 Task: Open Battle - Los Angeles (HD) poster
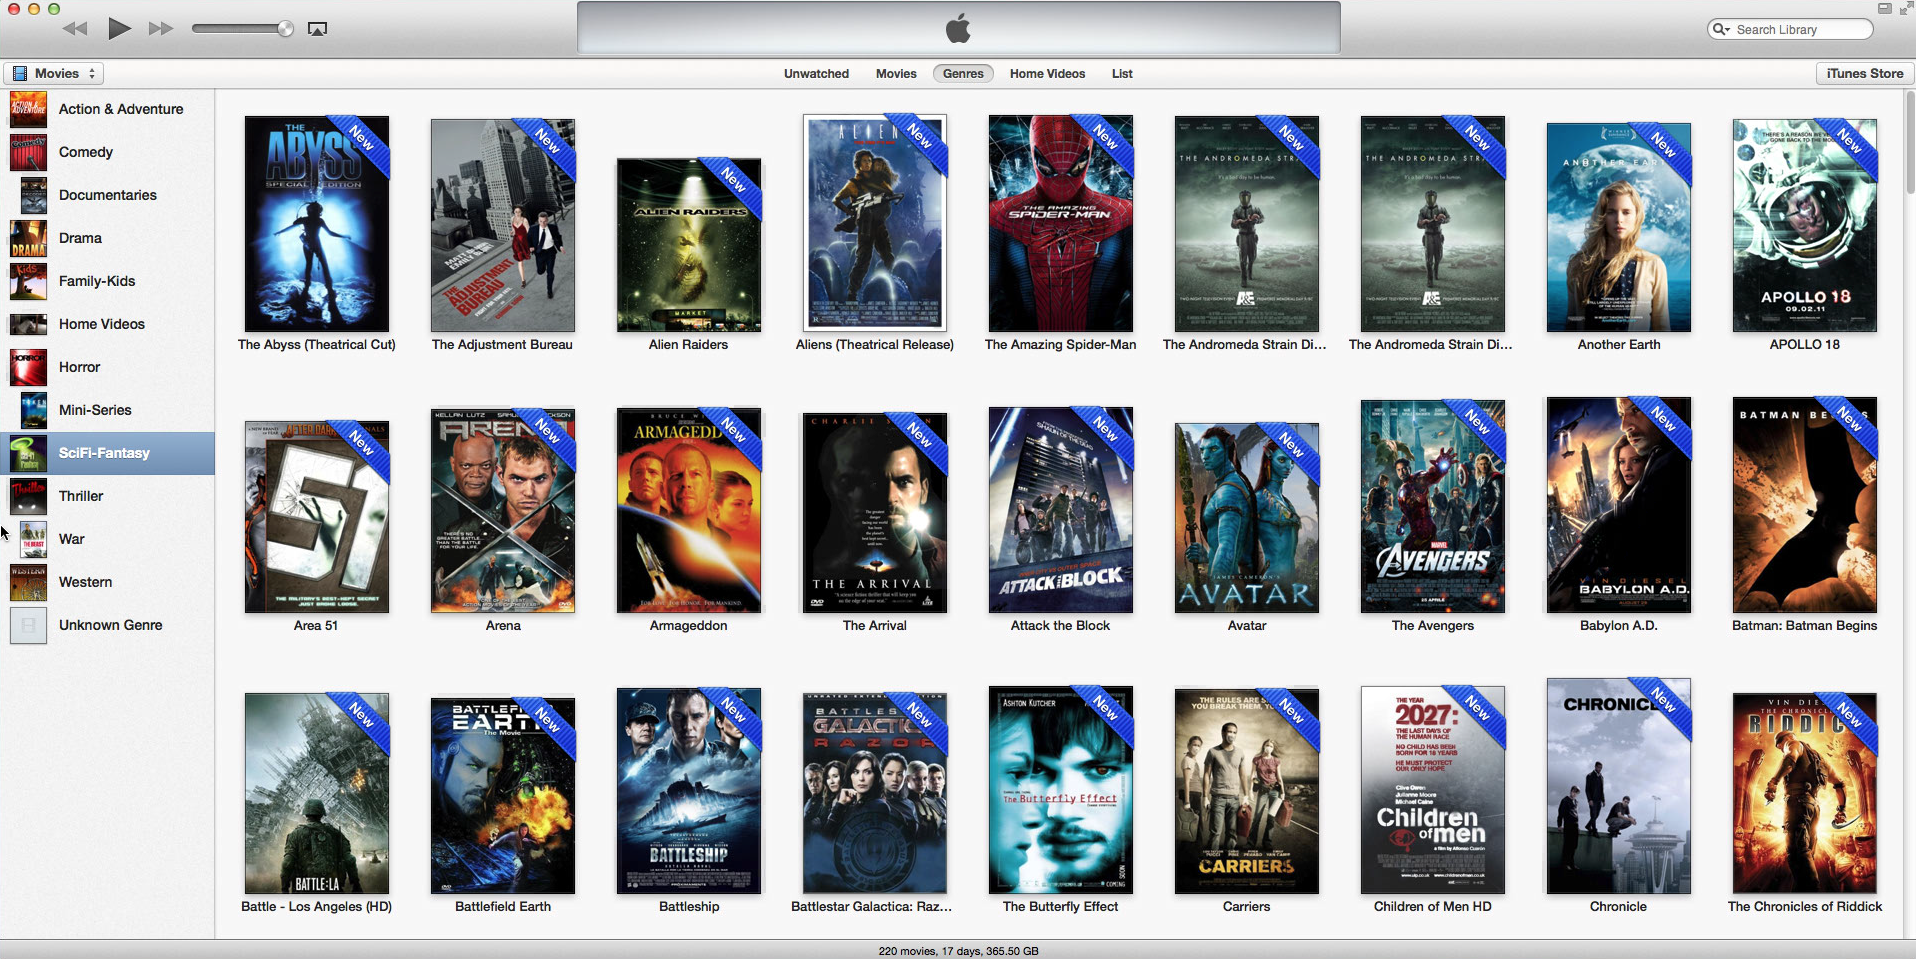(x=317, y=793)
